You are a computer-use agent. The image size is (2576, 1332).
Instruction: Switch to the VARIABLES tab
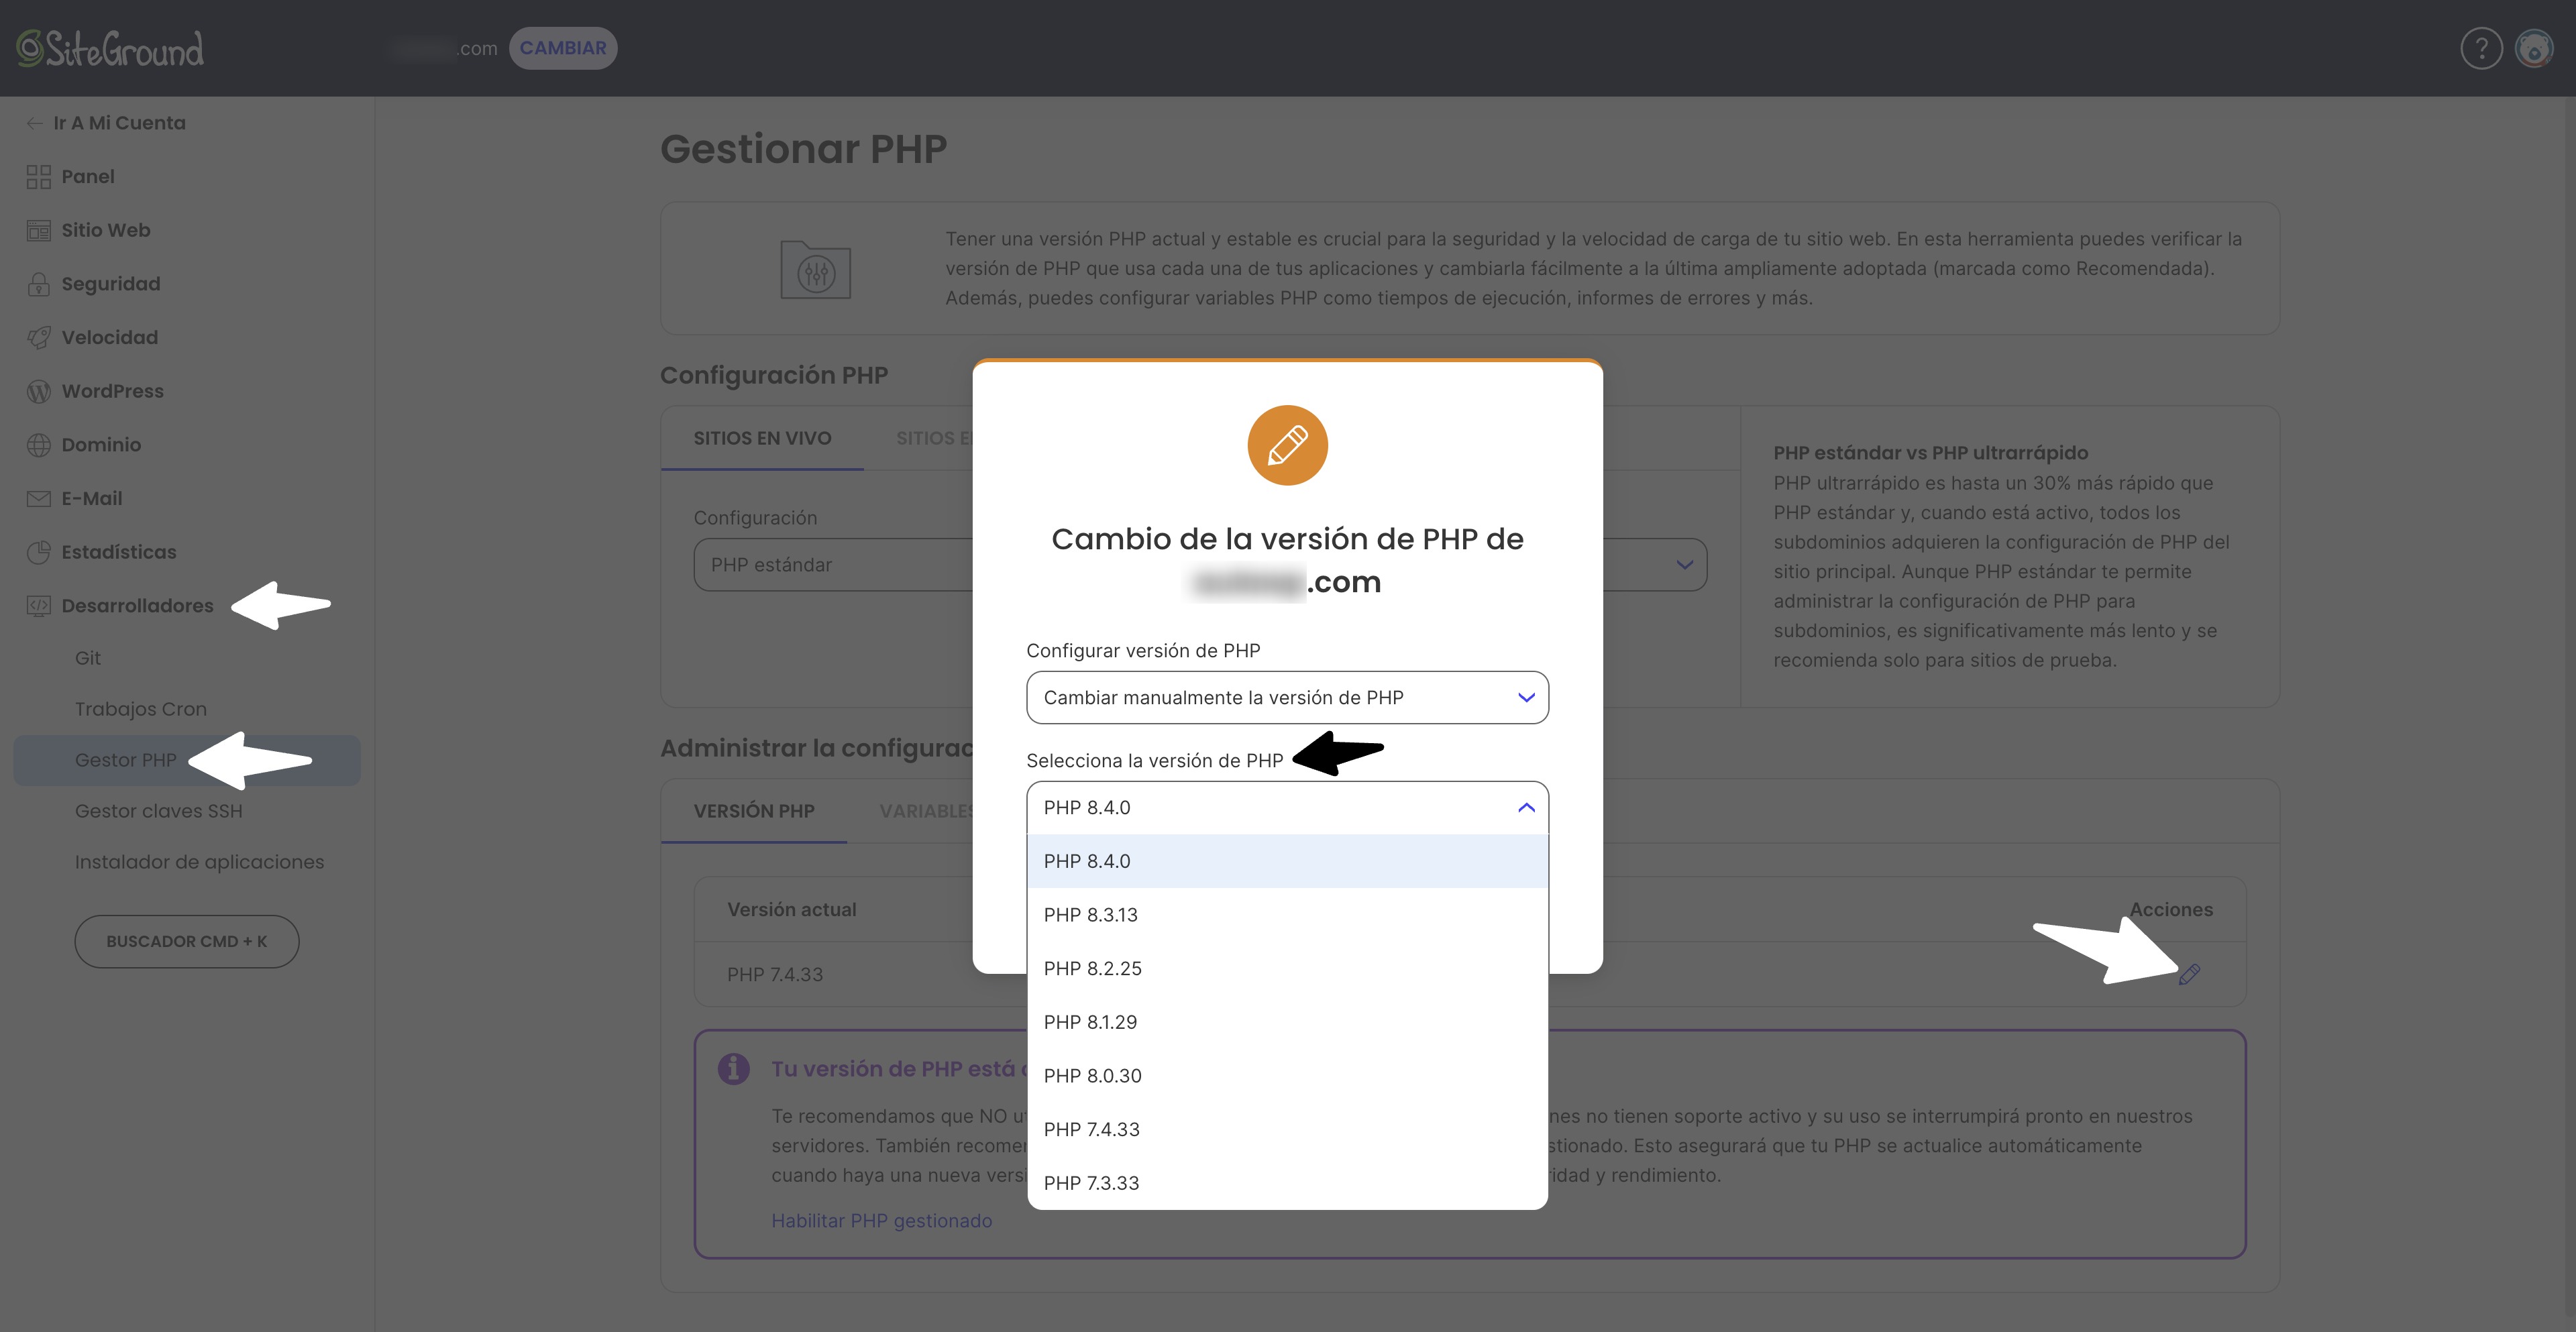(x=926, y=811)
